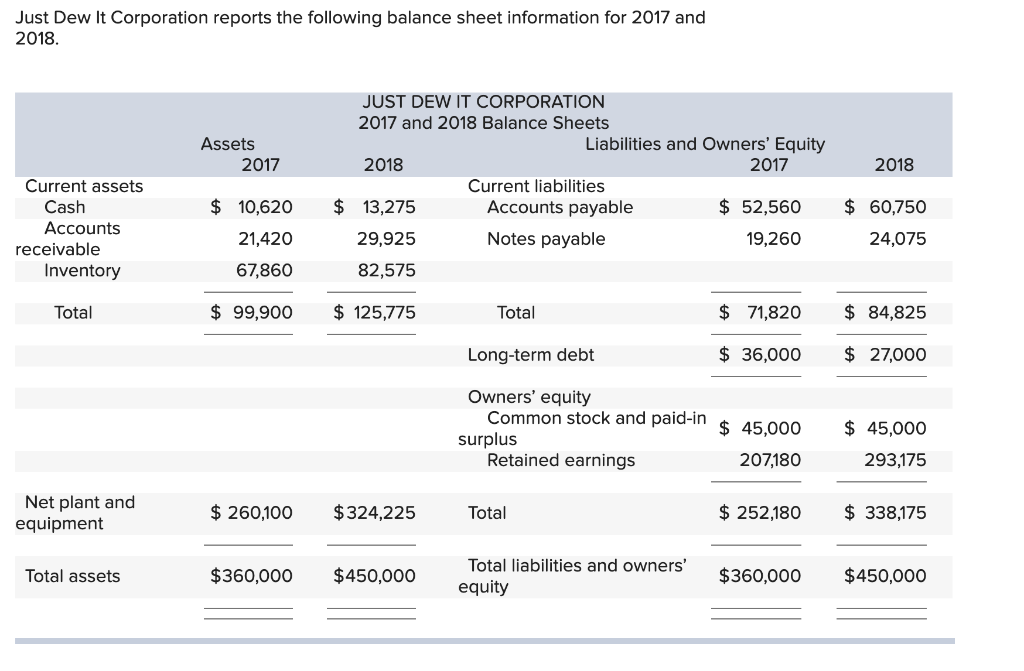Click the 2017 Total assets value $360,000
The width and height of the screenshot is (1024, 671).
[x=251, y=576]
